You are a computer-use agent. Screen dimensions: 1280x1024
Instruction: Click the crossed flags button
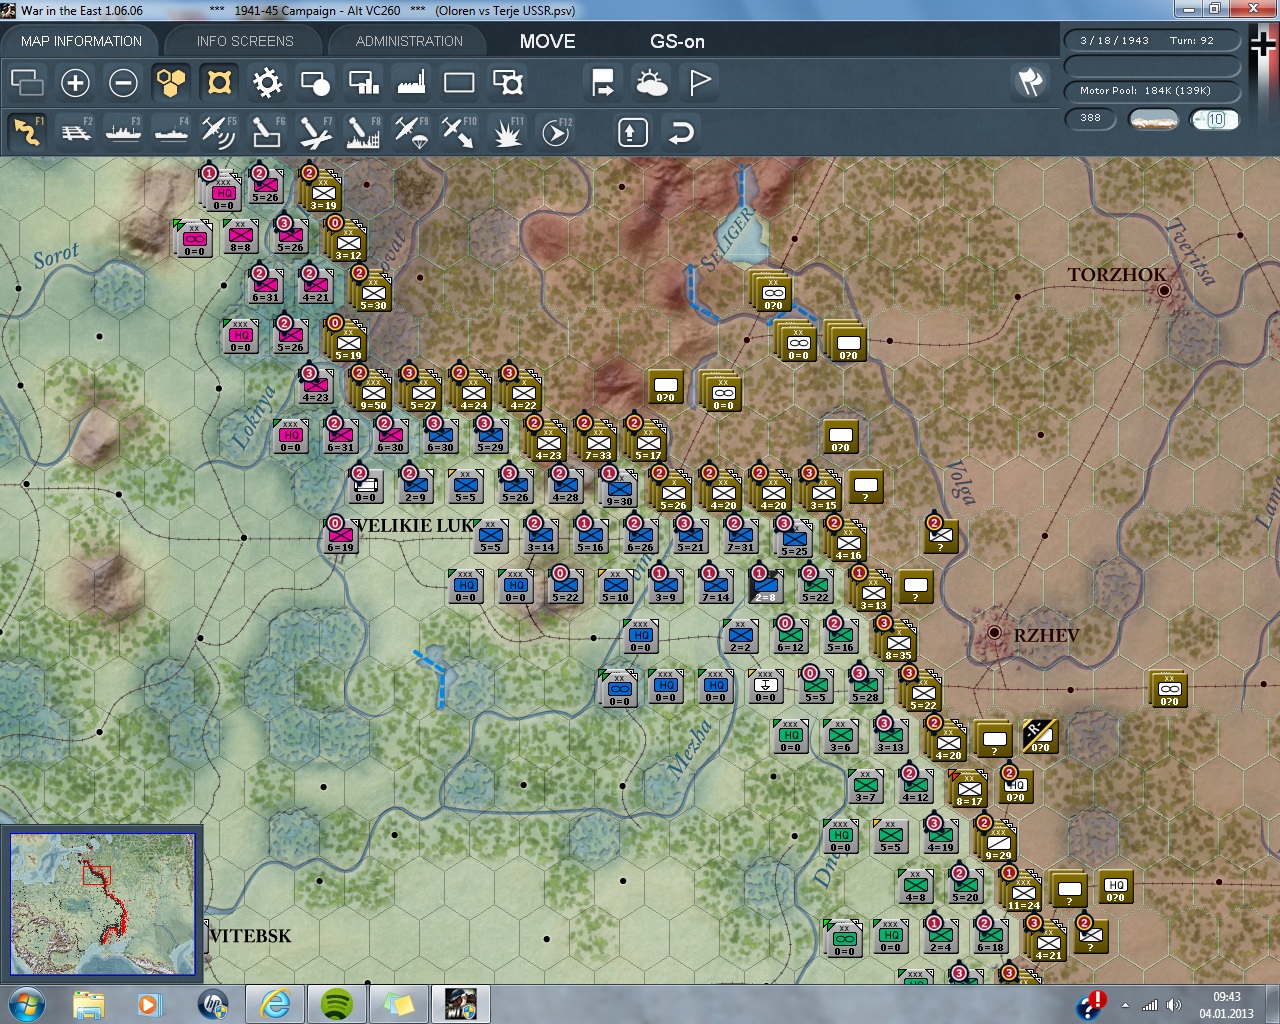pyautogui.click(x=1030, y=82)
